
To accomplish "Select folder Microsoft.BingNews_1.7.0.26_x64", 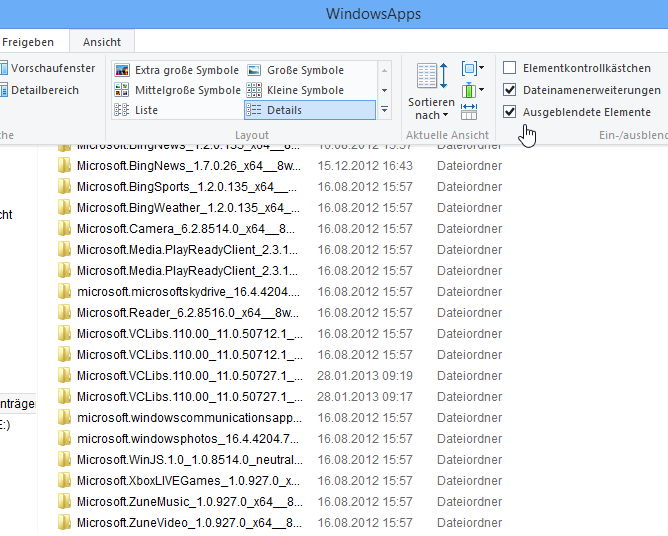I will pyautogui.click(x=189, y=166).
